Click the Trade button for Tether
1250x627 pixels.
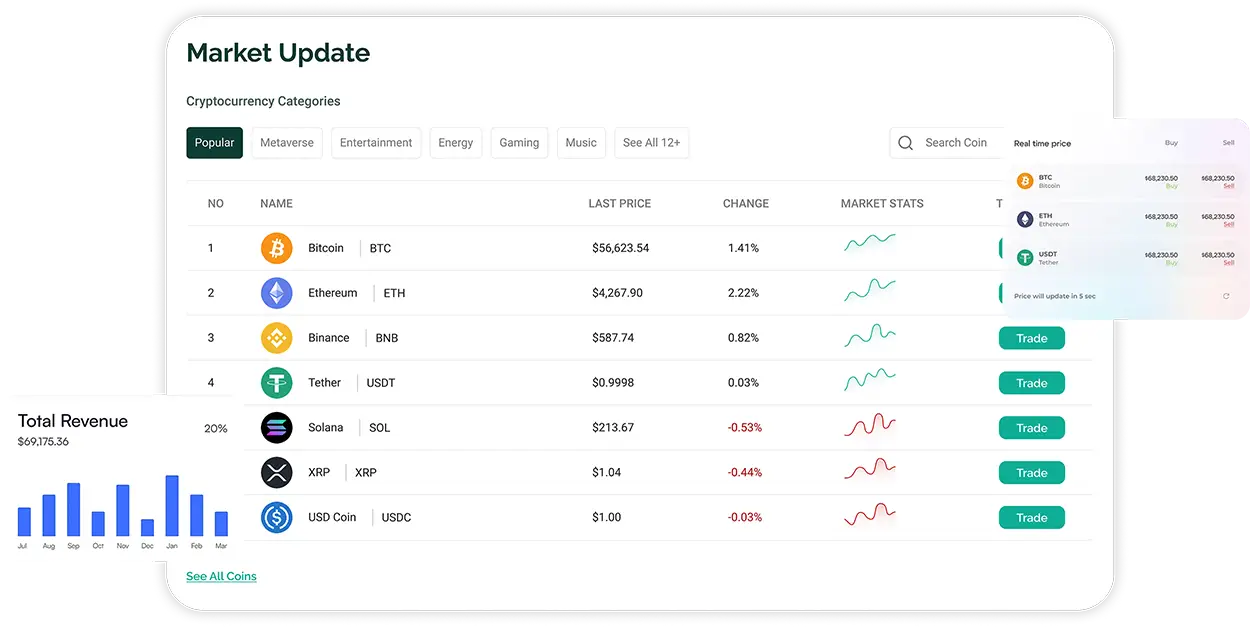coord(1032,383)
